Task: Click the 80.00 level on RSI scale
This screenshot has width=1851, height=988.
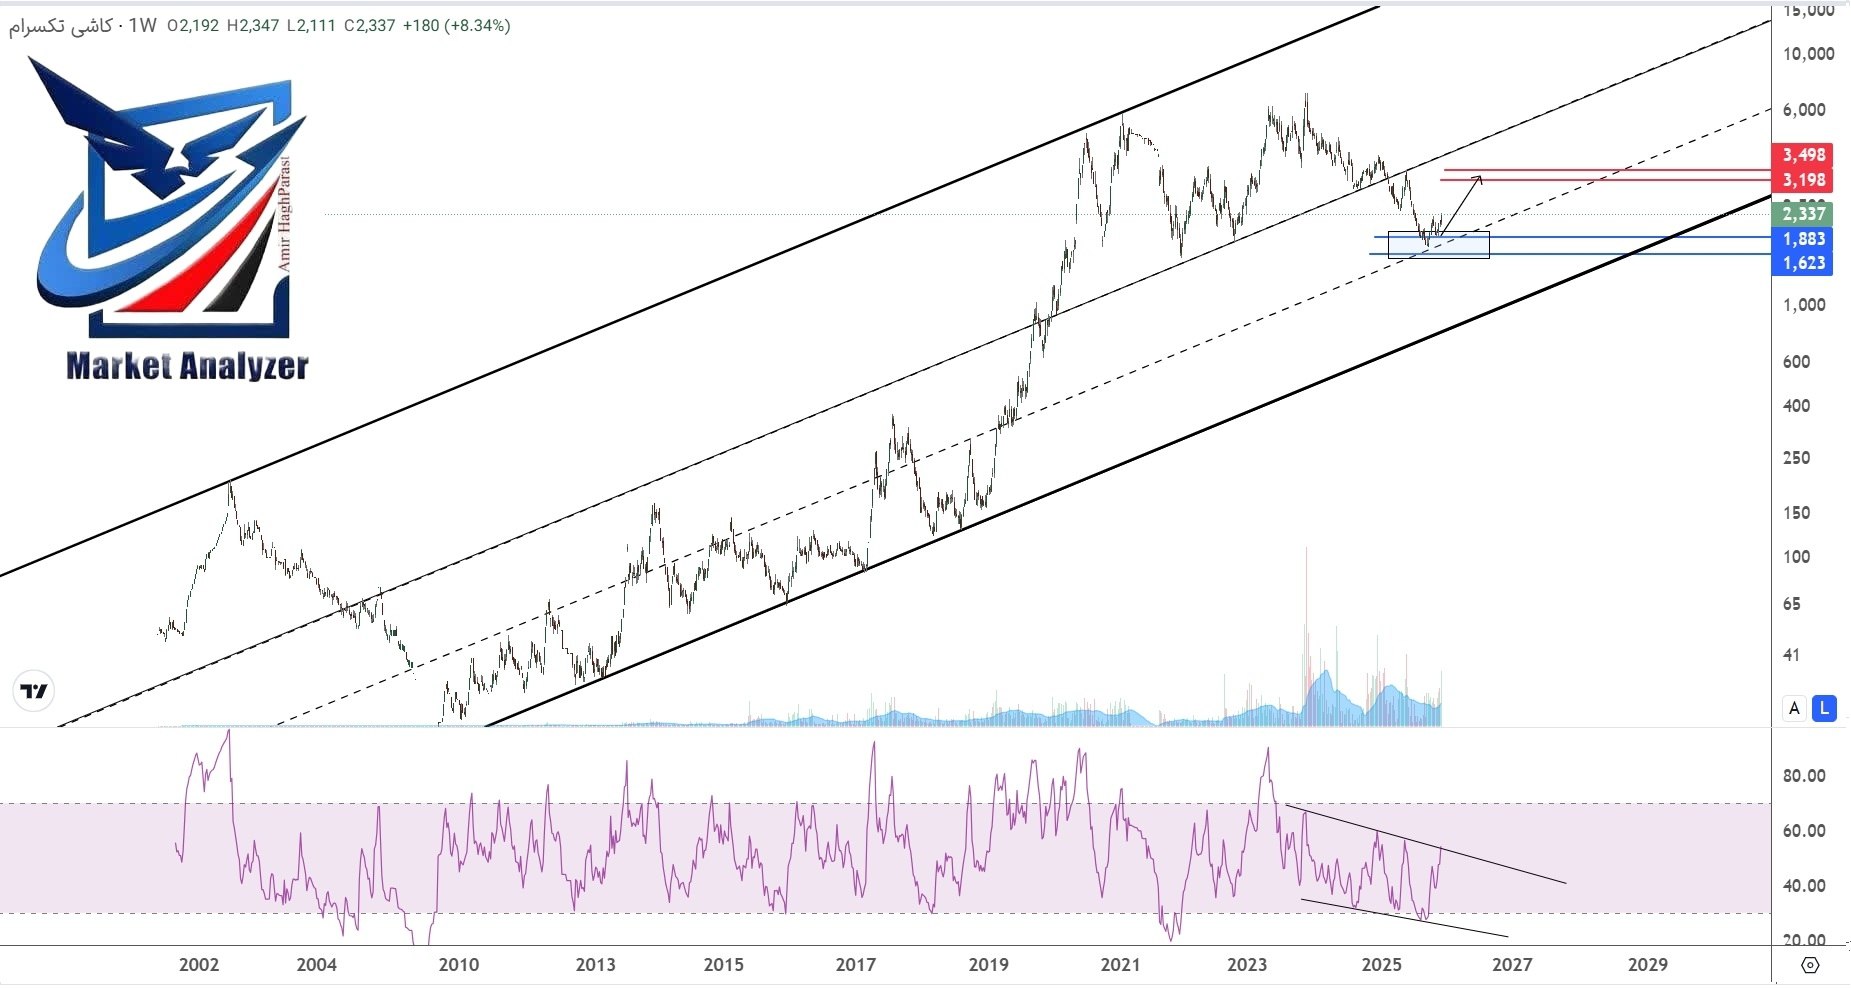Action: pyautogui.click(x=1804, y=776)
